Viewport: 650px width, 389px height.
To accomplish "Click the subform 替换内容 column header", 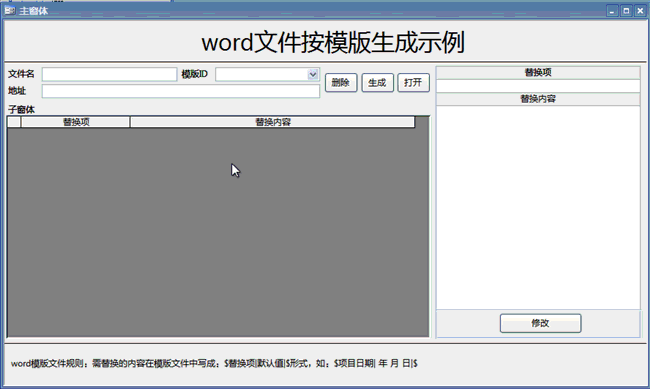I will (272, 122).
